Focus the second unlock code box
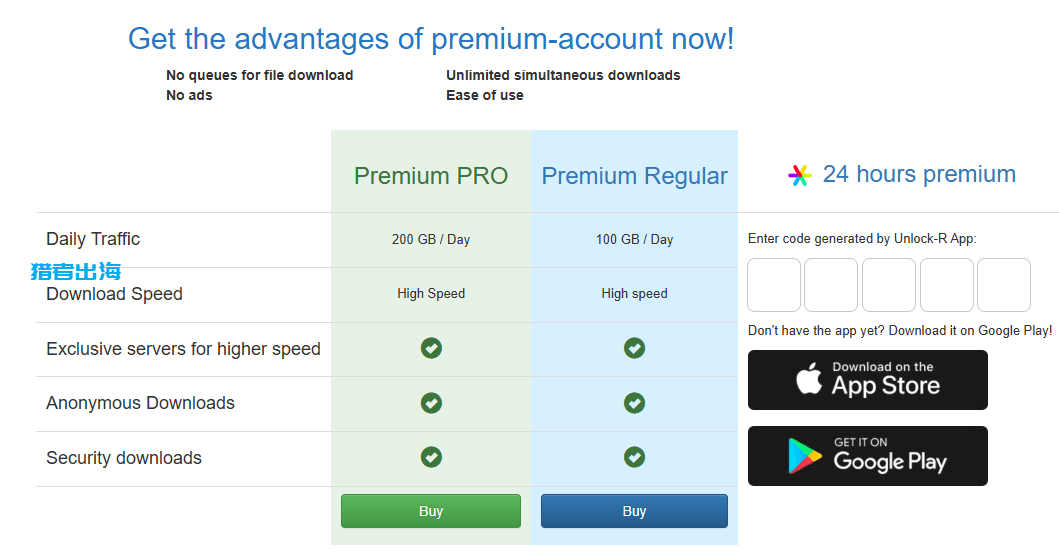 coord(831,285)
